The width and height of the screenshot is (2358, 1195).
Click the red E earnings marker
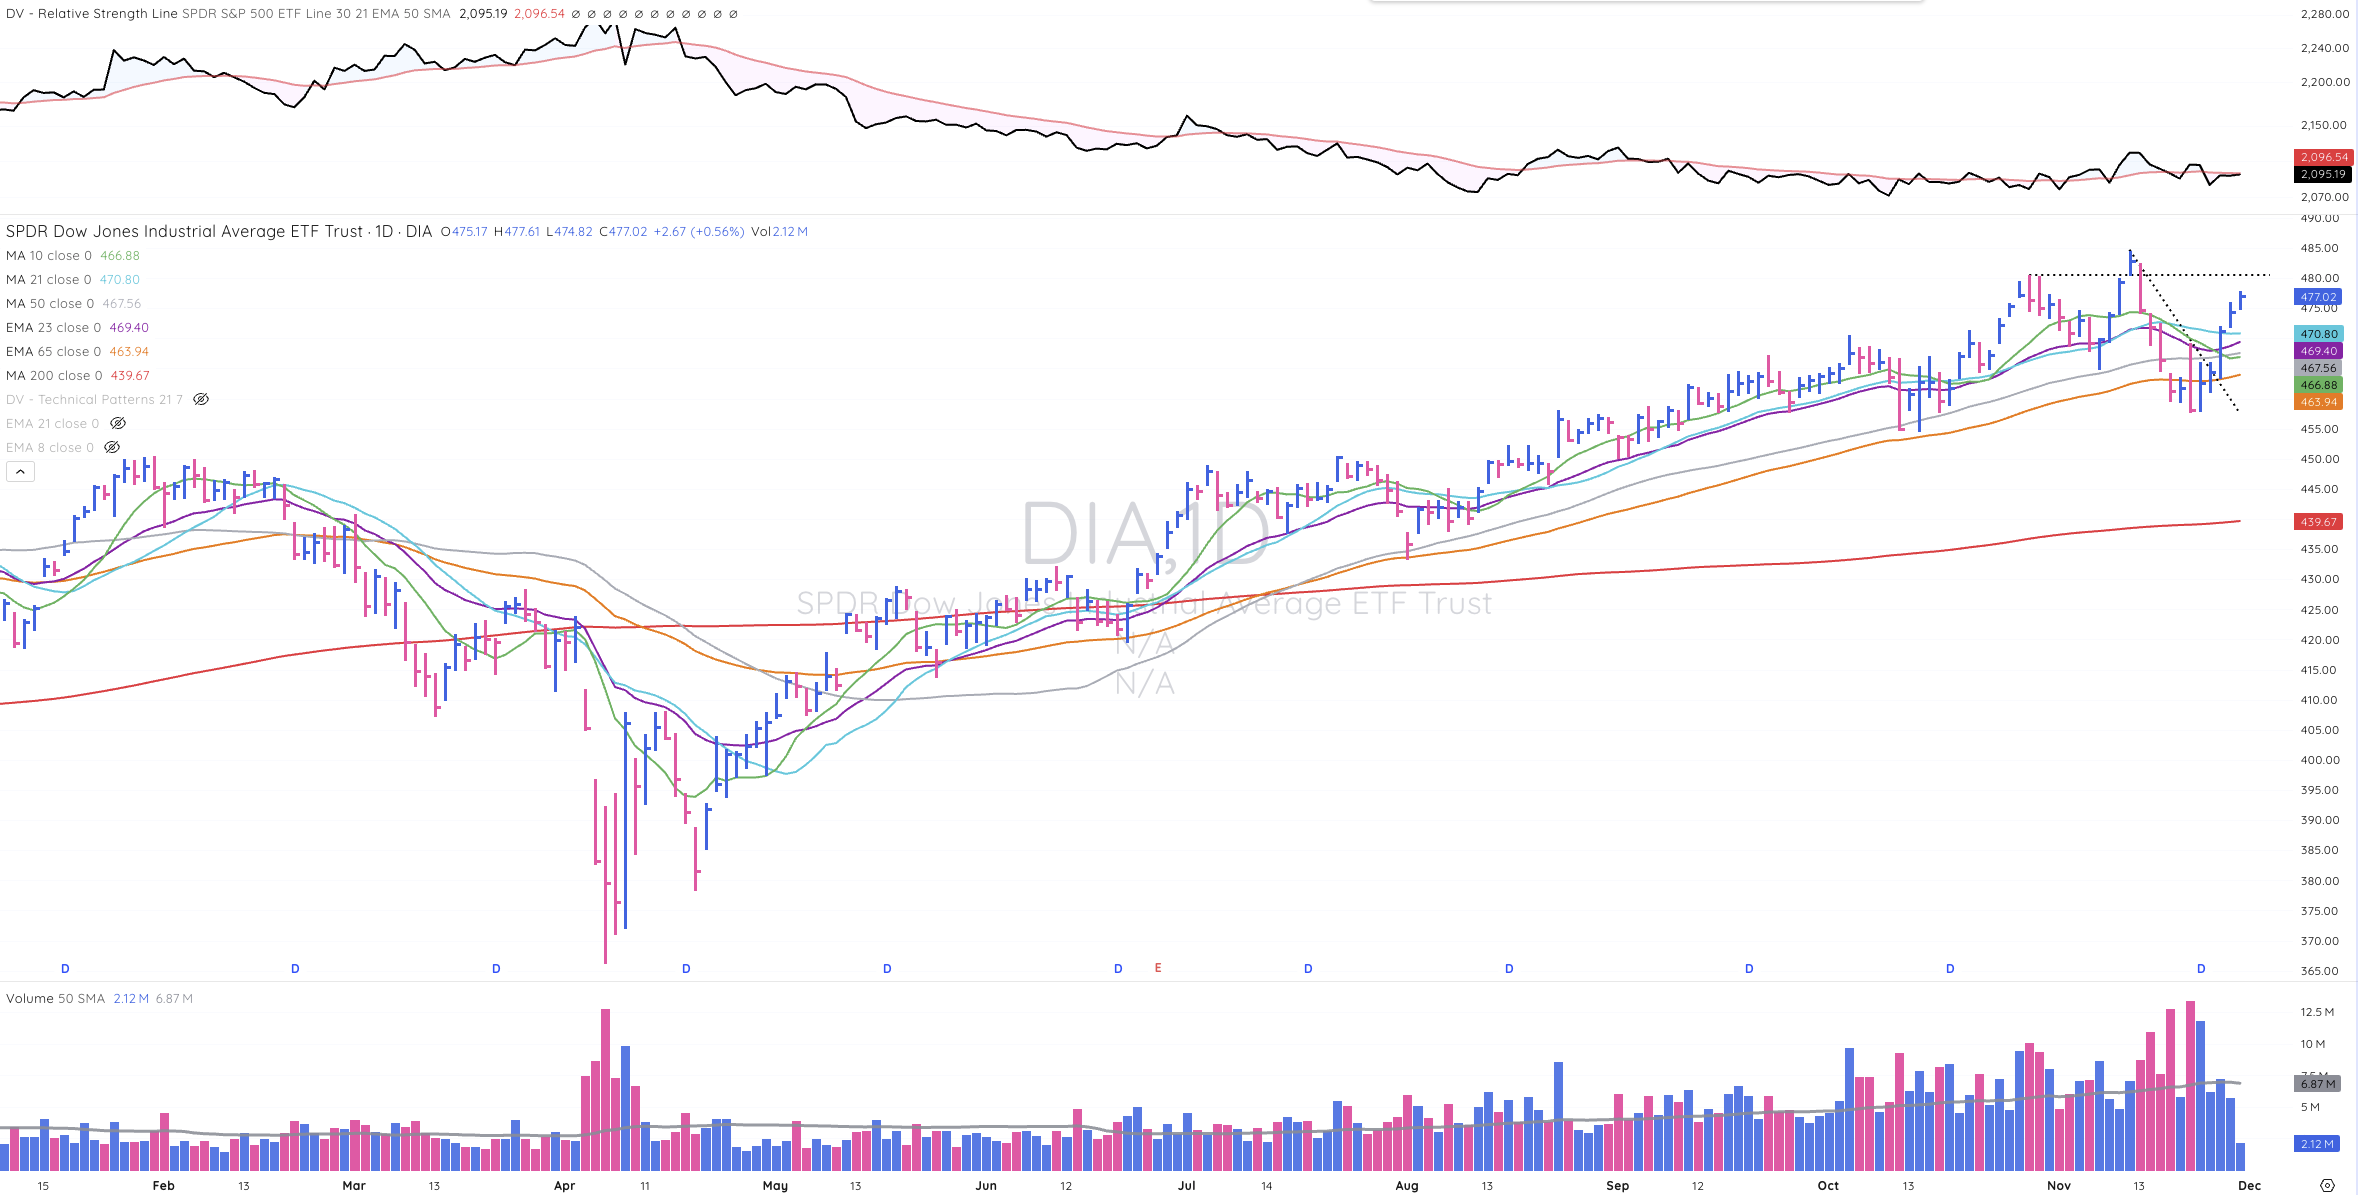point(1158,968)
